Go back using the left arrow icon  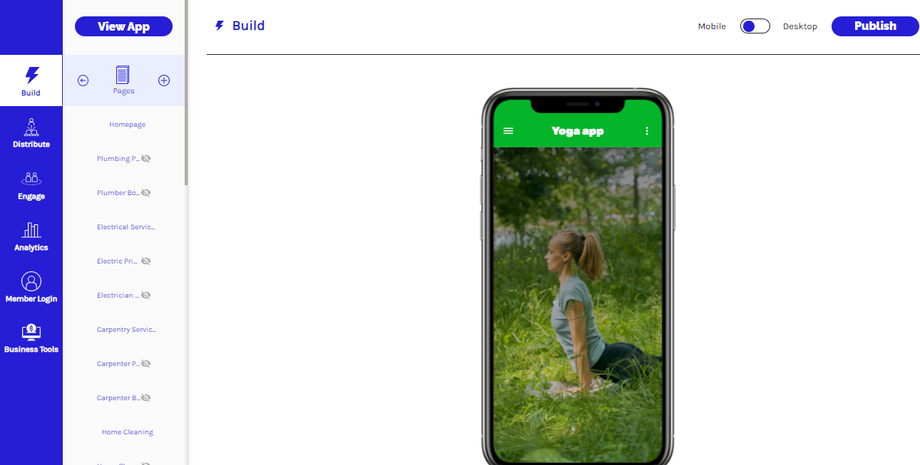tap(83, 80)
